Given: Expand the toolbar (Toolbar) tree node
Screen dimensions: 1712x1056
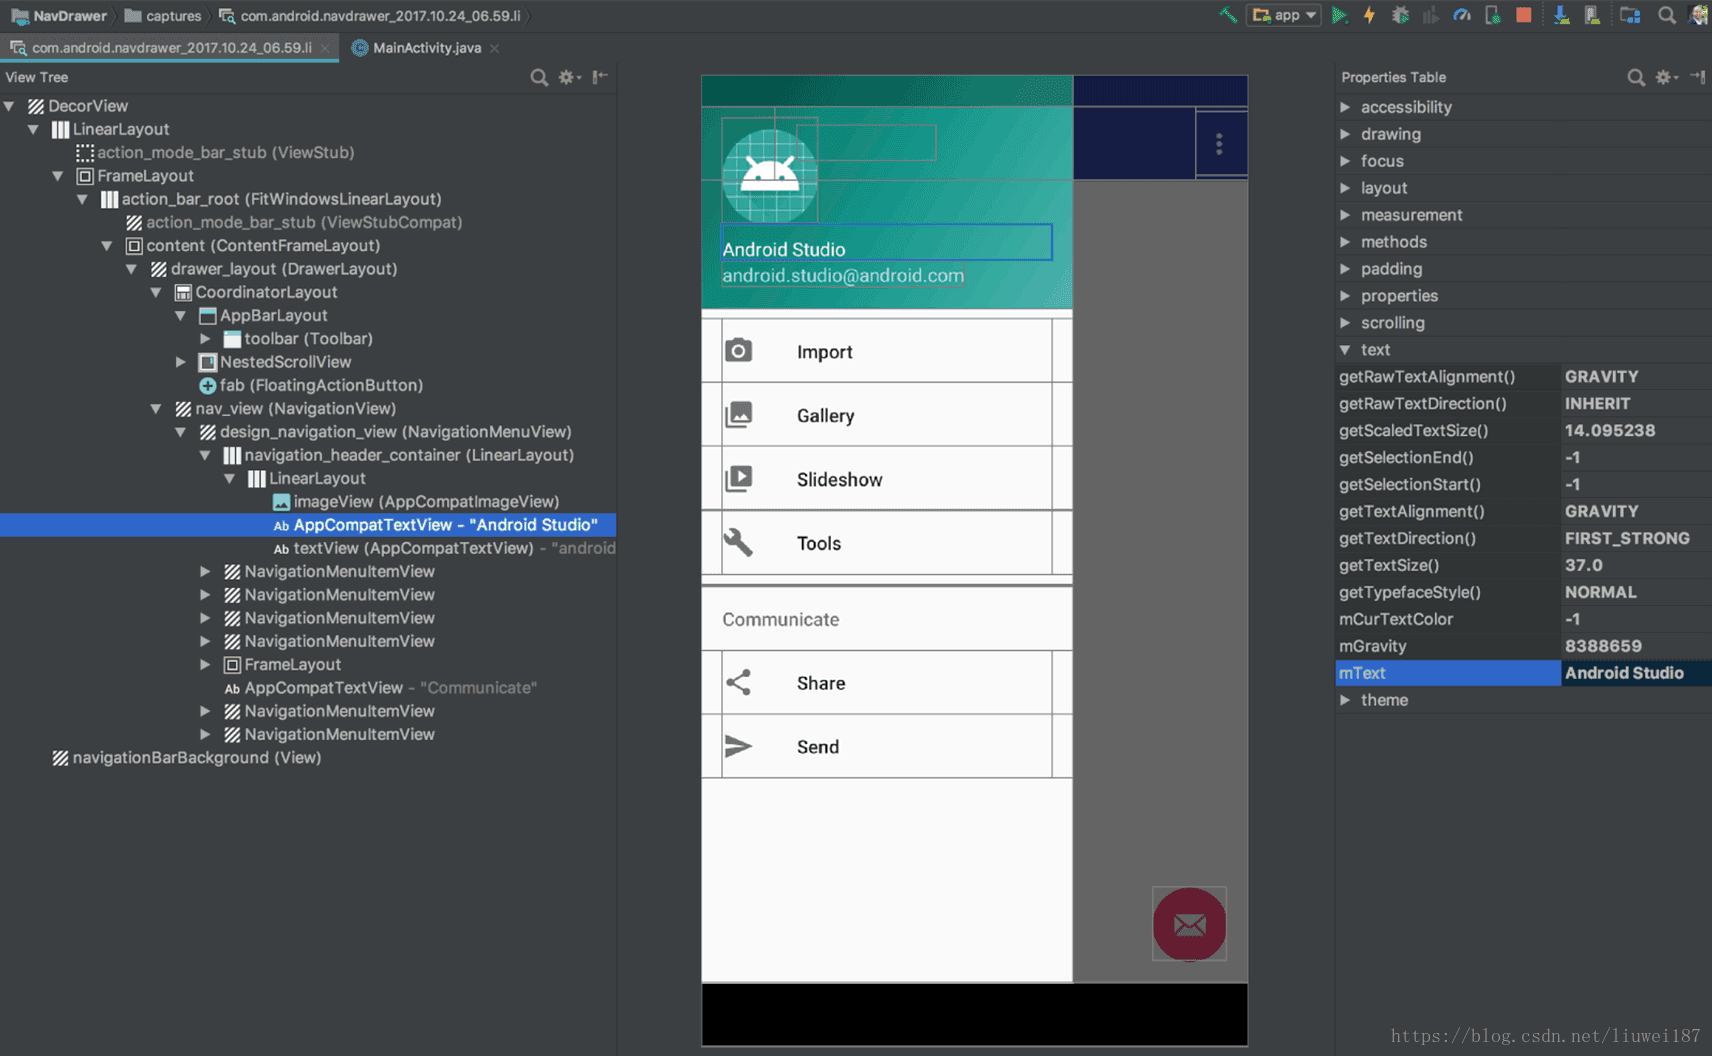Looking at the screenshot, I should (x=205, y=339).
